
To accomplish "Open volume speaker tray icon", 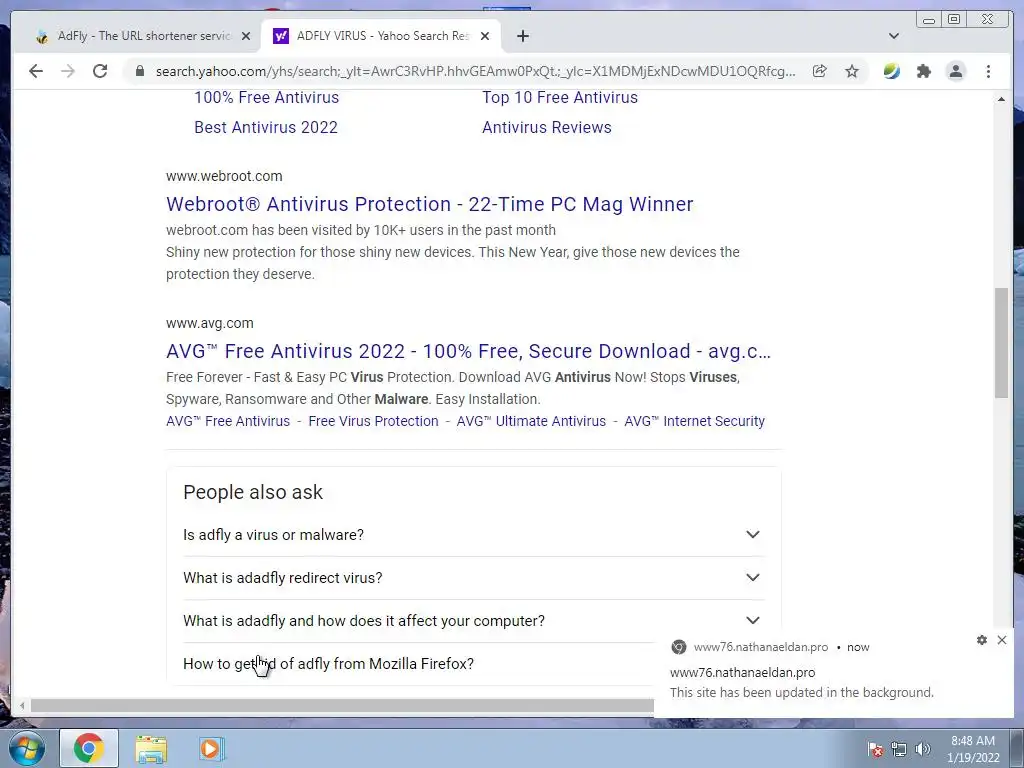I will [x=922, y=750].
